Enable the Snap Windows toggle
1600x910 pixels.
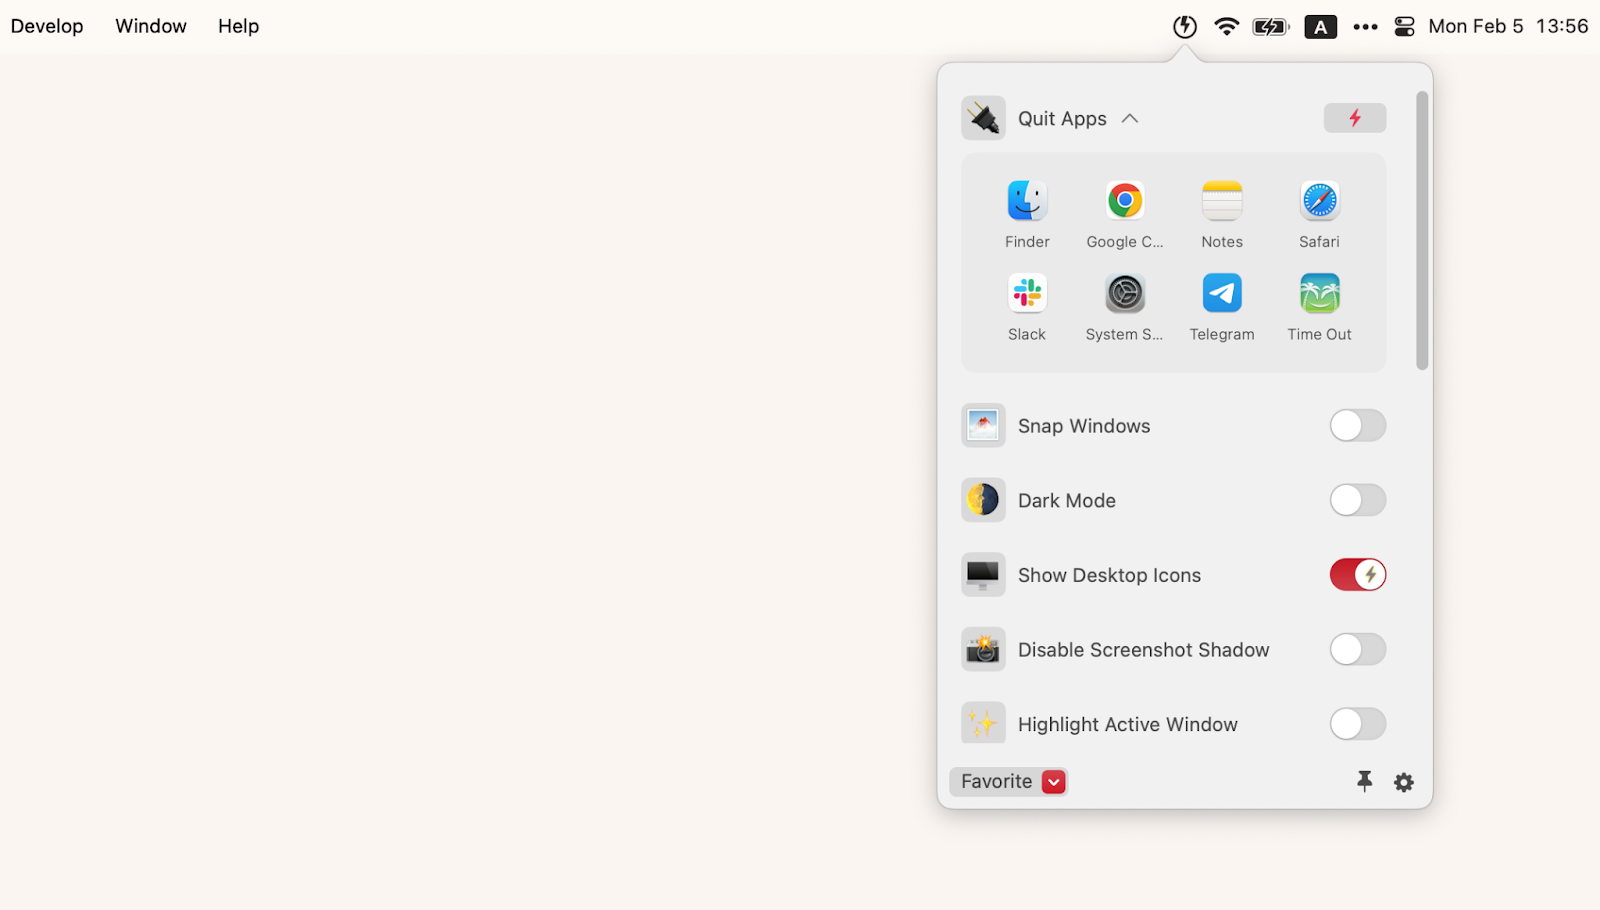coord(1357,425)
